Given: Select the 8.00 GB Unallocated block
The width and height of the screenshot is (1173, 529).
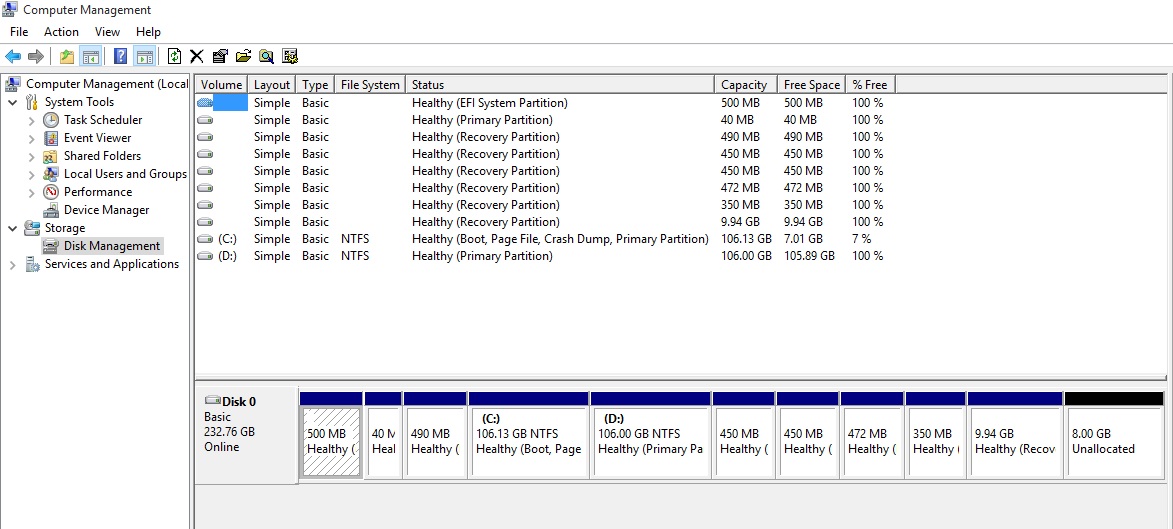Looking at the screenshot, I should (x=1114, y=441).
